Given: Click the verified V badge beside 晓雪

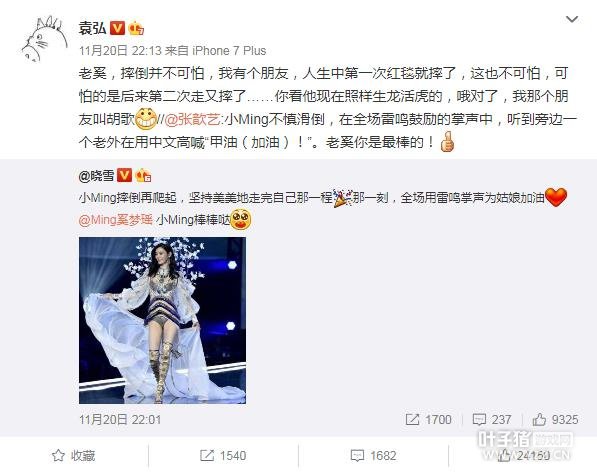Looking at the screenshot, I should (x=124, y=175).
